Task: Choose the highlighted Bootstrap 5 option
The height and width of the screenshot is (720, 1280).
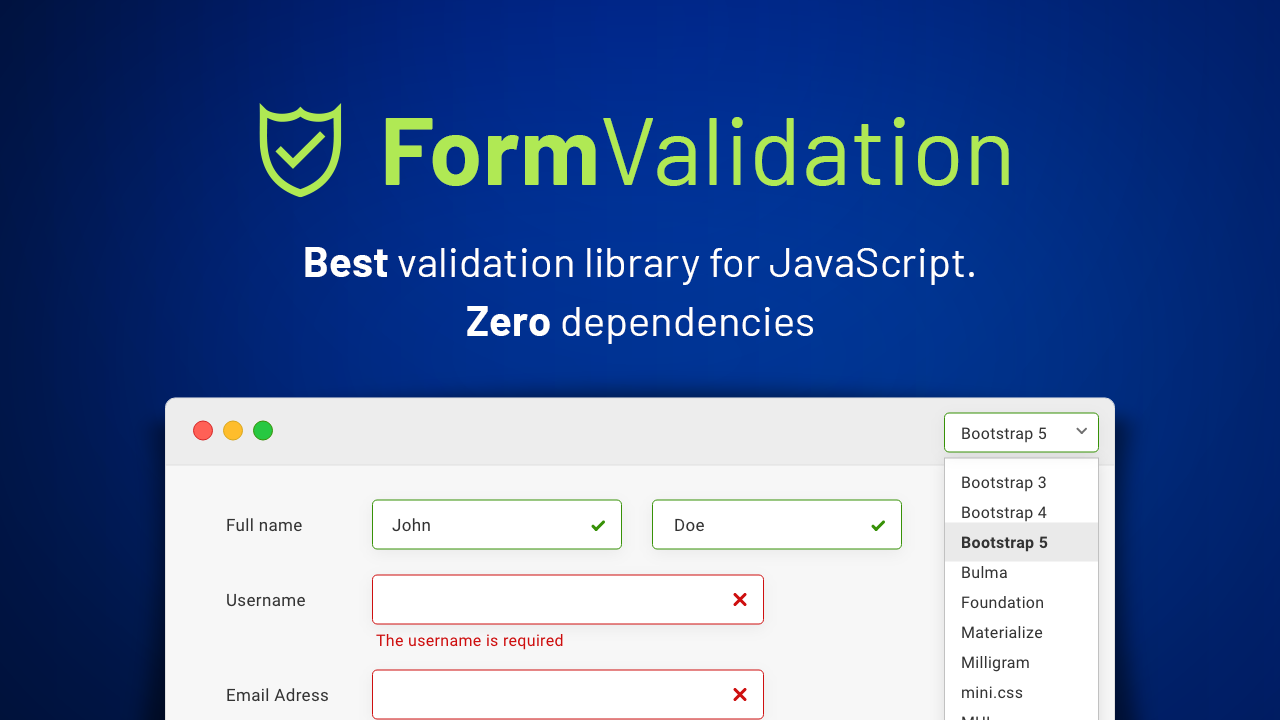Action: tap(1004, 543)
